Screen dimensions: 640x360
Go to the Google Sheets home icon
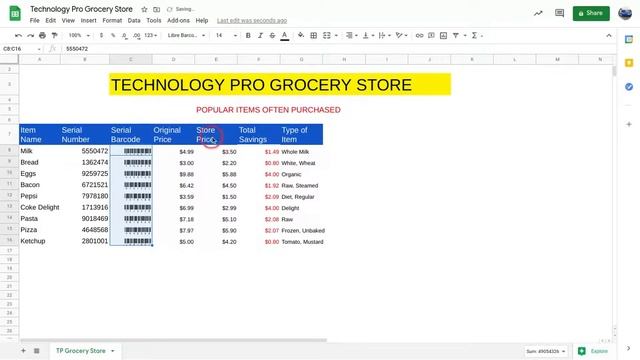(15, 13)
